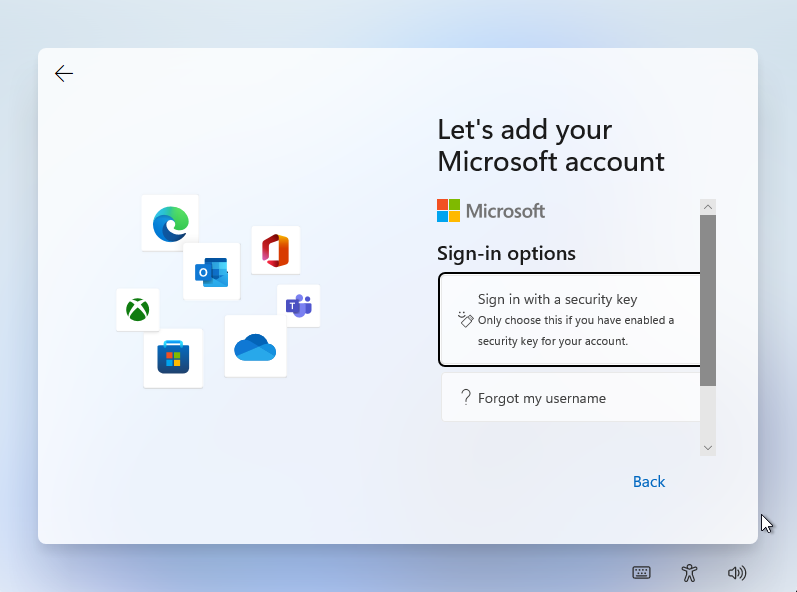Screen dimensions: 797x592
Task: Click the Microsoft Store icon
Action: point(173,358)
